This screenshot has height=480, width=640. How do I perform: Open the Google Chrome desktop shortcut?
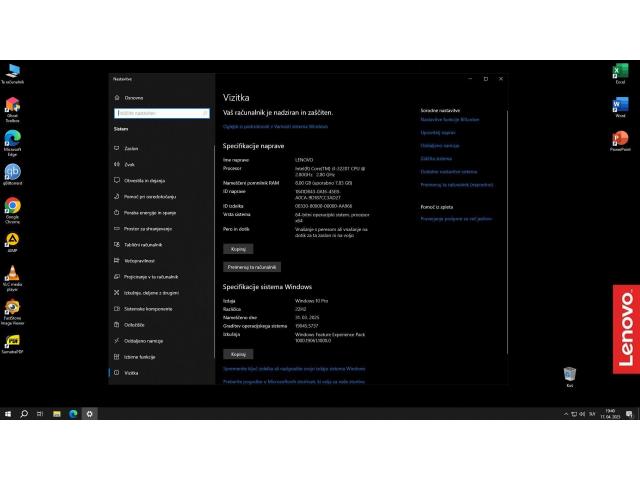12,210
